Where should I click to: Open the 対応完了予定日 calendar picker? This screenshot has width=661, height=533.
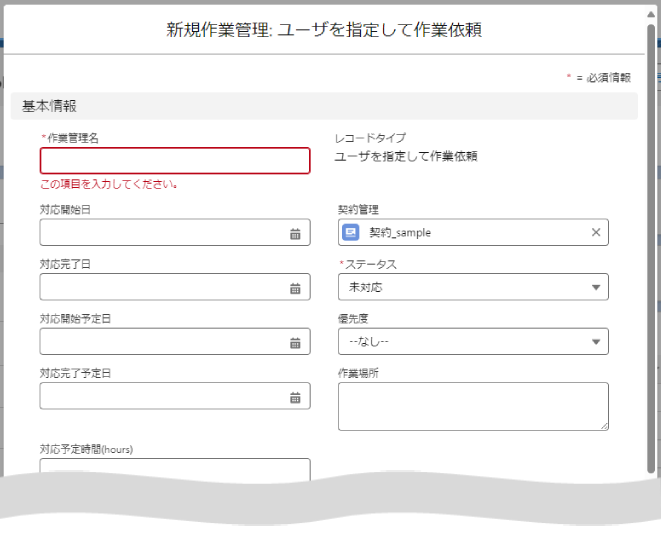pos(295,397)
